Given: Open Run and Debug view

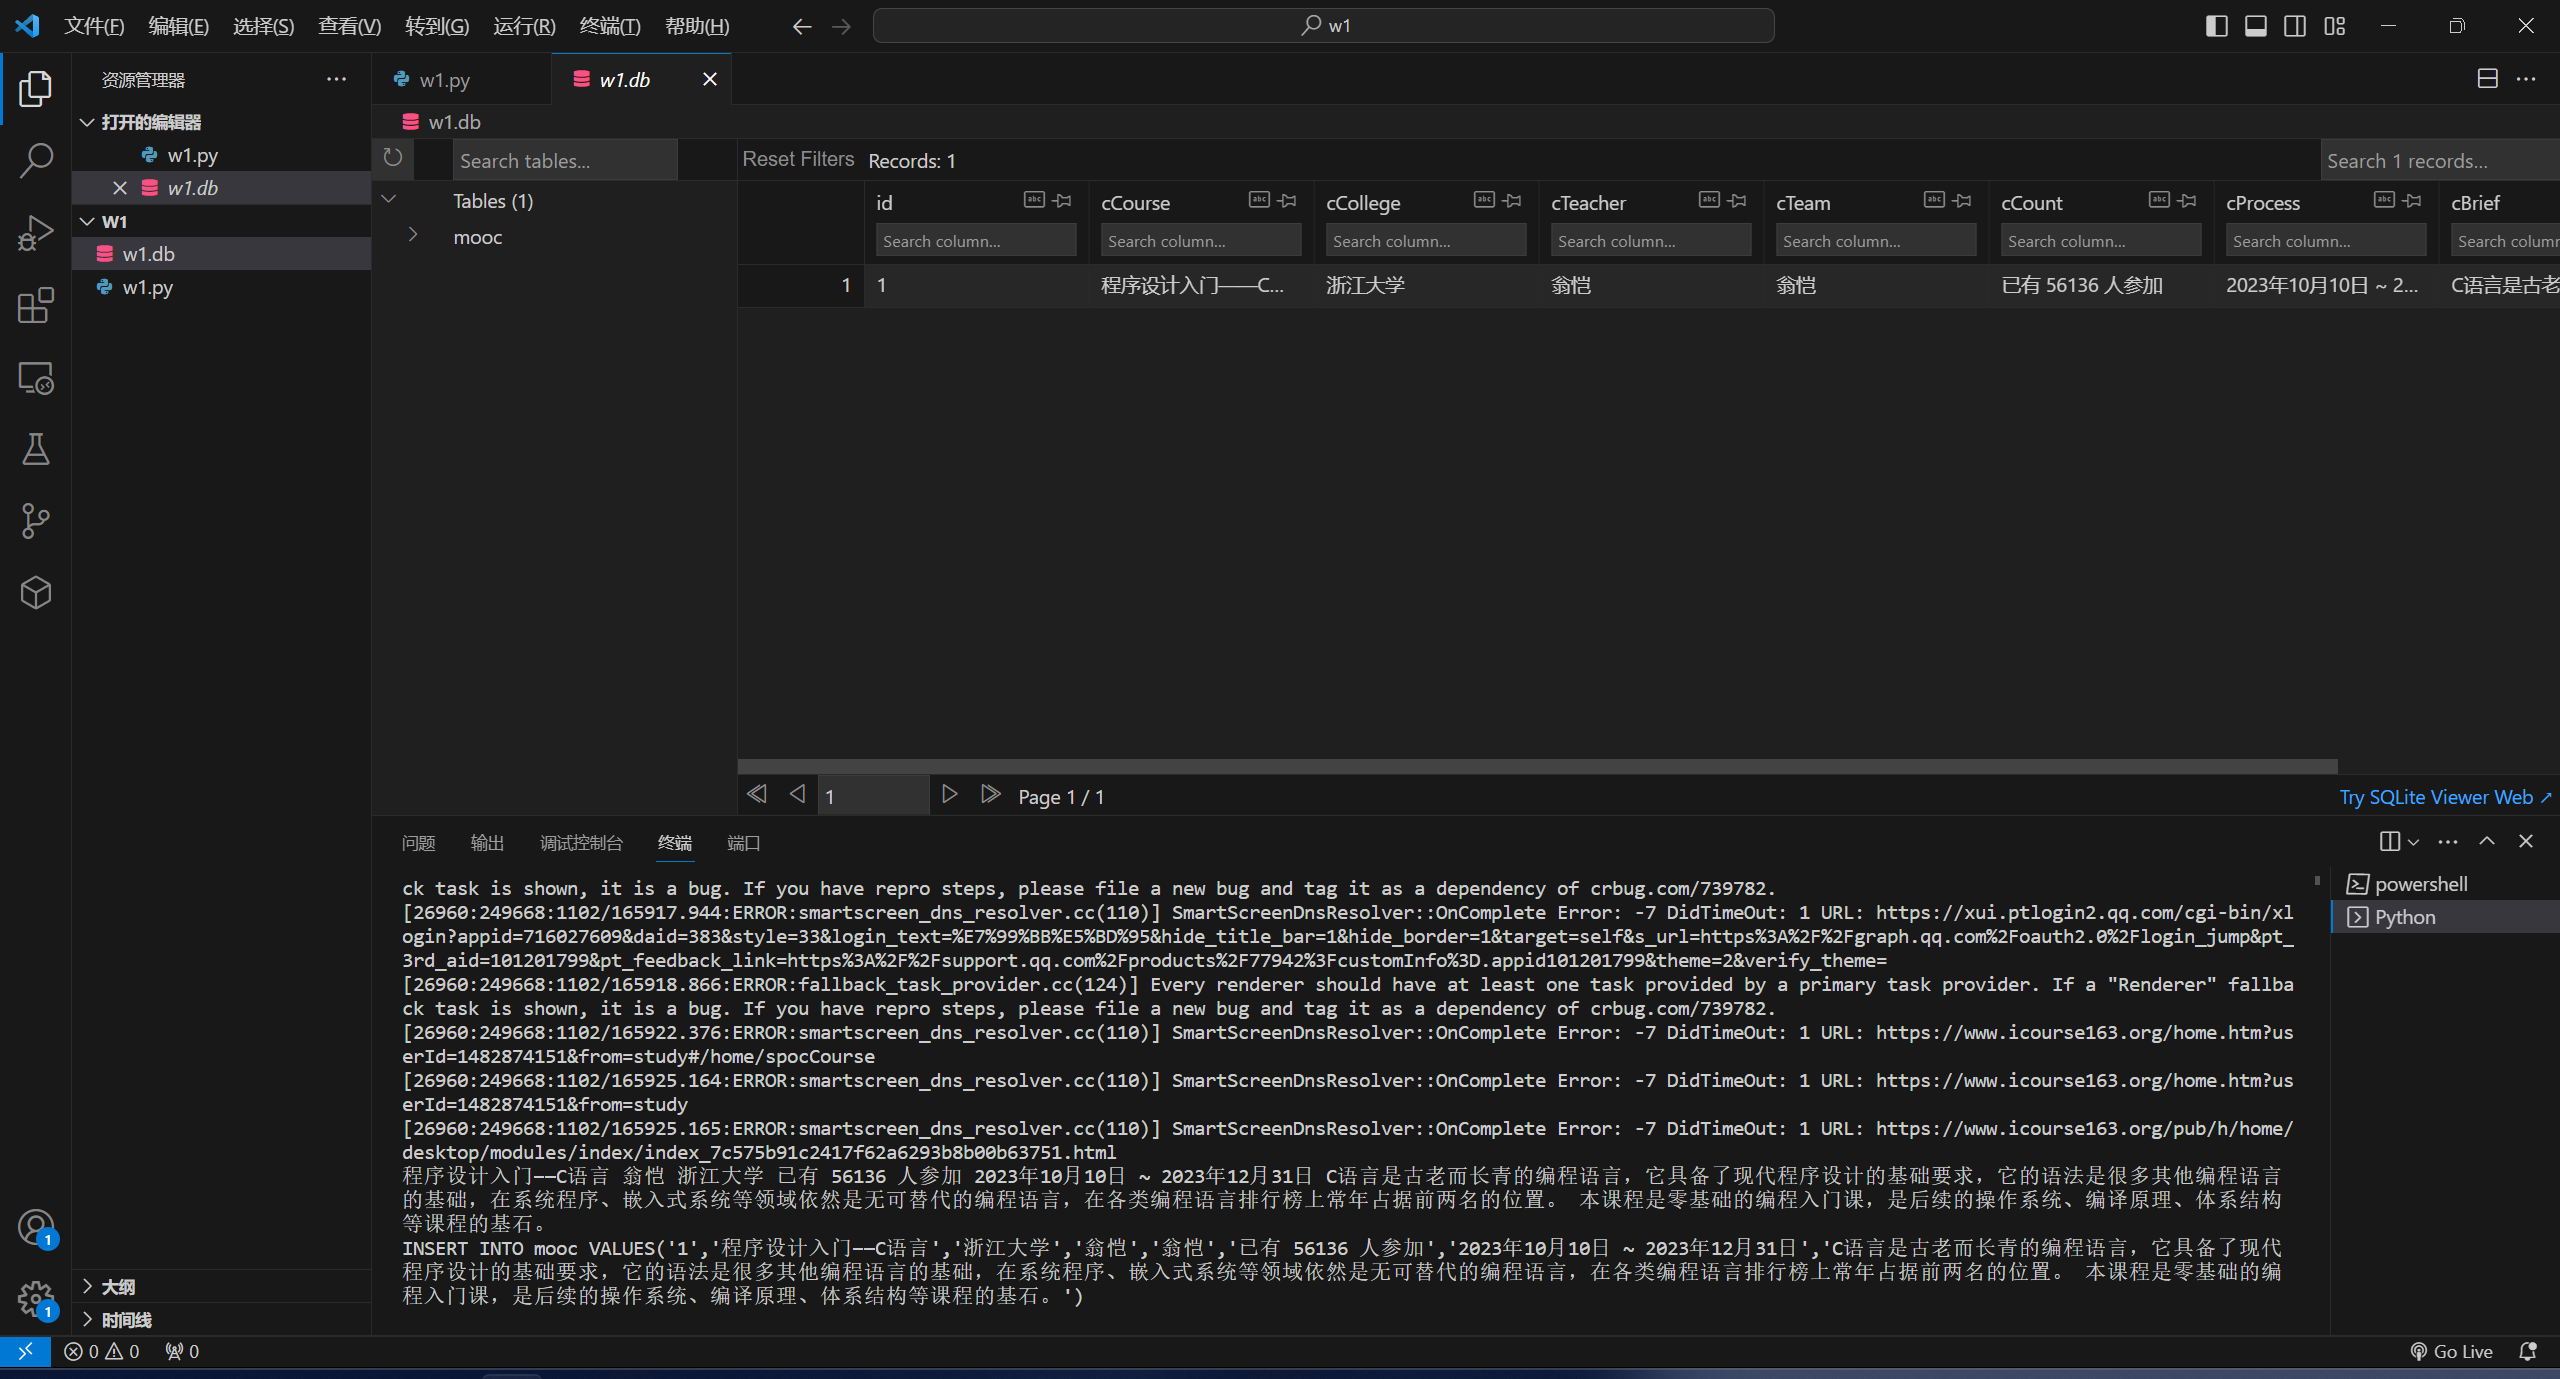Looking at the screenshot, I should (36, 233).
